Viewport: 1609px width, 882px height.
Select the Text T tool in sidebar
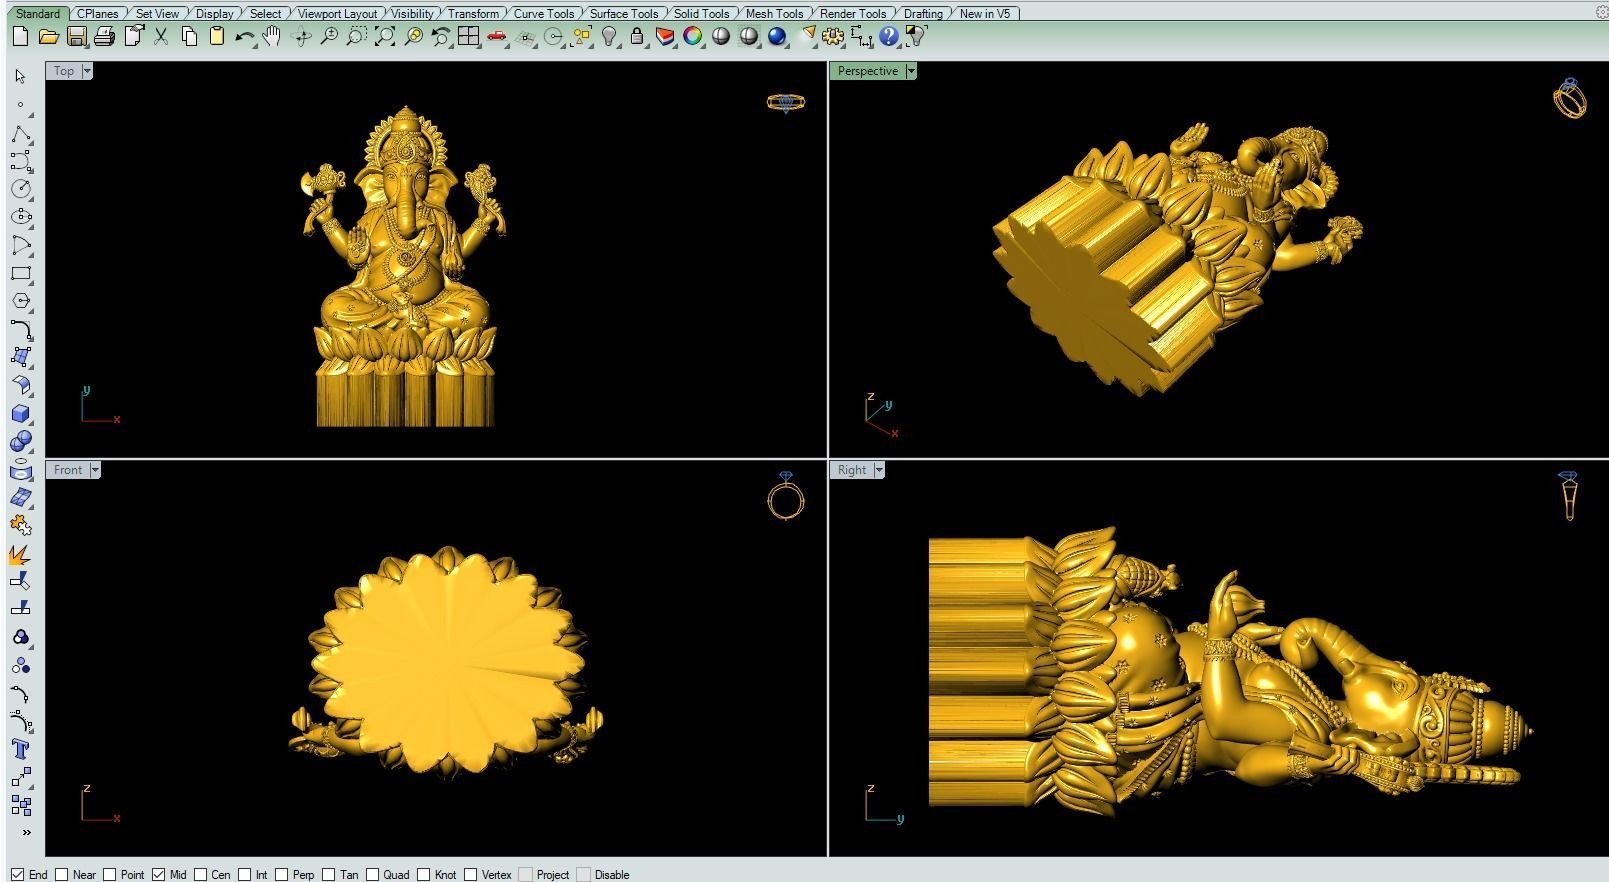pos(21,749)
